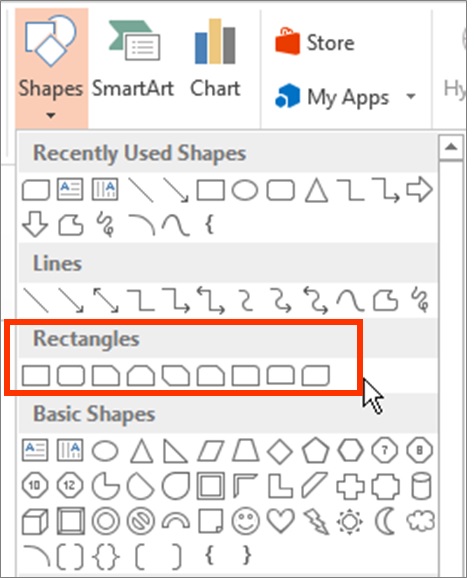
Task: Expand the My Apps dropdown arrow
Action: pyautogui.click(x=411, y=97)
